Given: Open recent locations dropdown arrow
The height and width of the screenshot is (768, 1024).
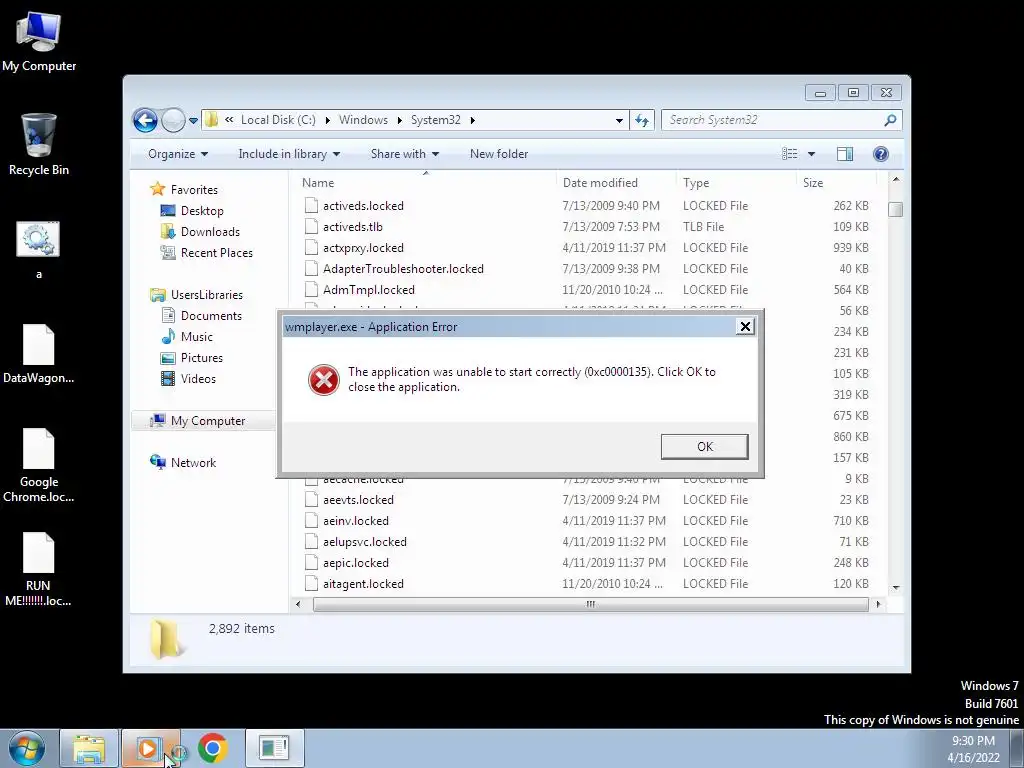Looking at the screenshot, I should (x=193, y=121).
